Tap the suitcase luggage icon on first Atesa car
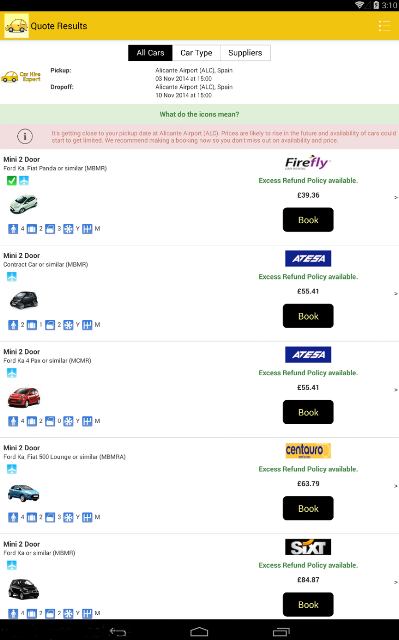 tap(31, 325)
